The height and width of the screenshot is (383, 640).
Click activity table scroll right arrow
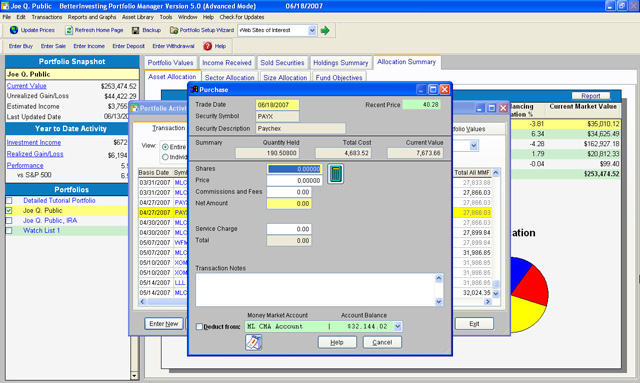[x=487, y=302]
